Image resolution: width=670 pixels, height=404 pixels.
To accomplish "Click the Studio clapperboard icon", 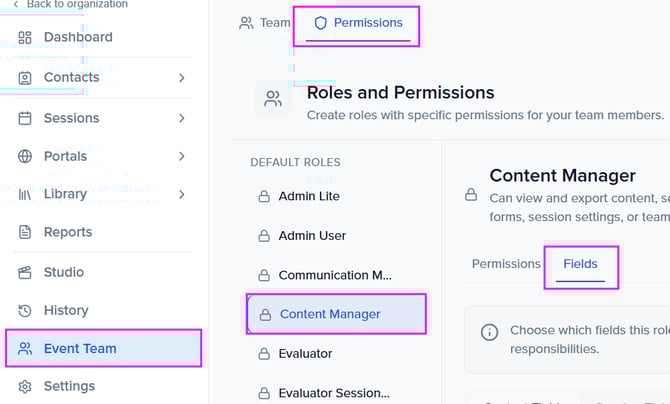I will point(25,272).
